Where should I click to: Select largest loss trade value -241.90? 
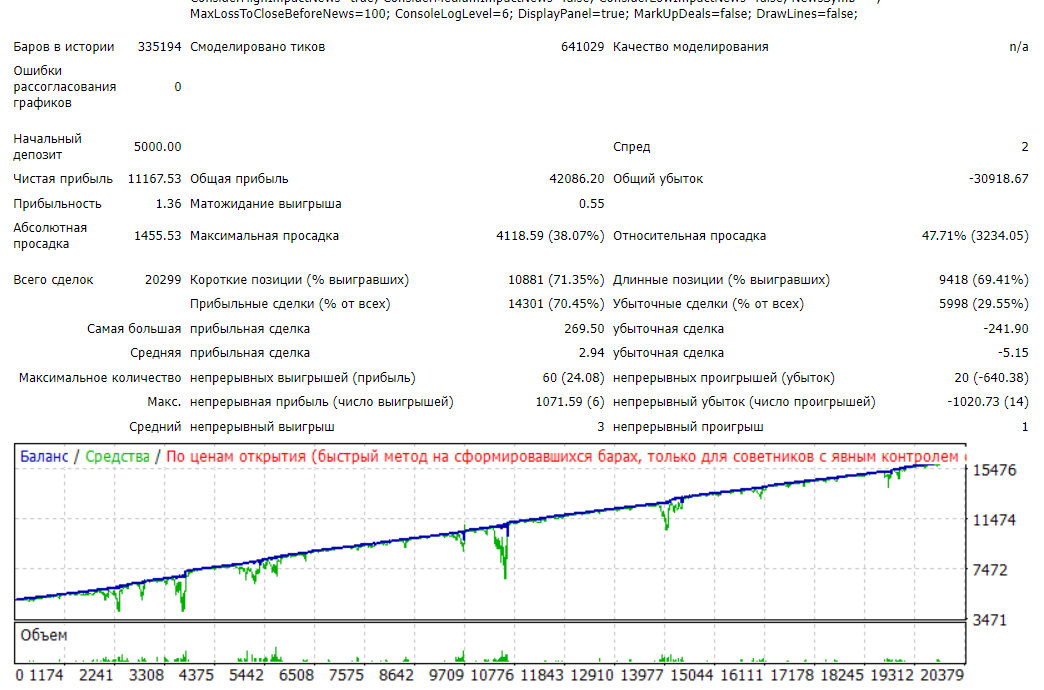(1005, 329)
